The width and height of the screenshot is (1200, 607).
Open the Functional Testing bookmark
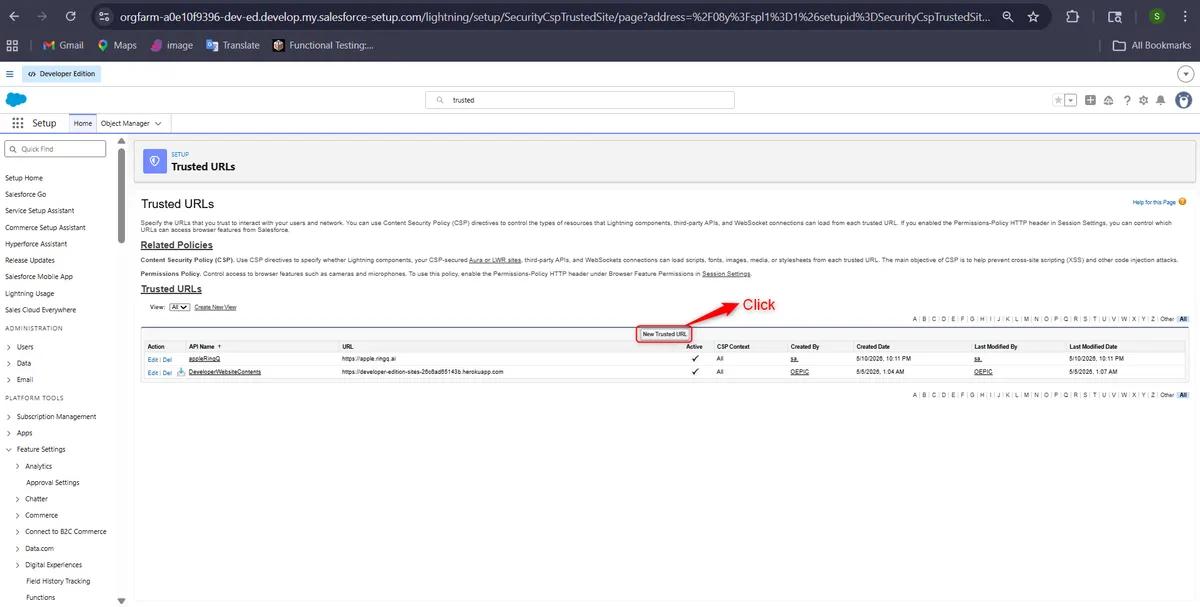(323, 45)
